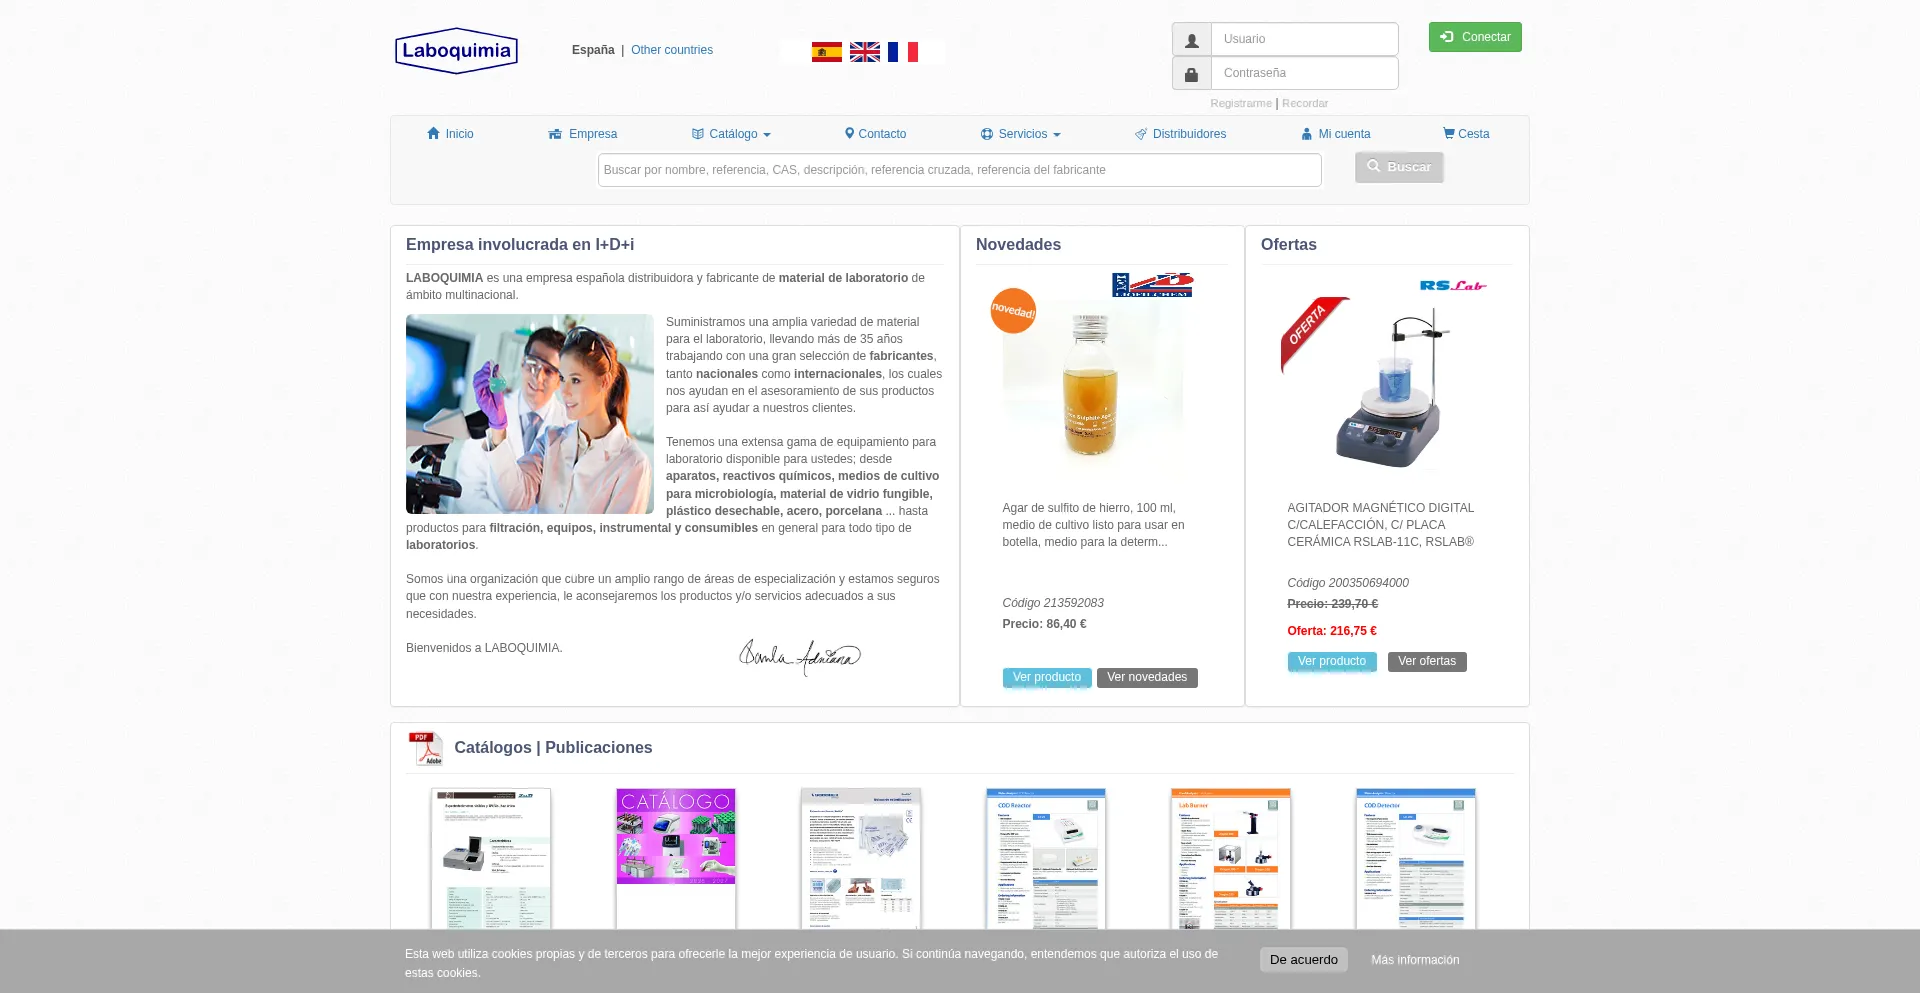Click the Ofertas section heading

pos(1289,245)
